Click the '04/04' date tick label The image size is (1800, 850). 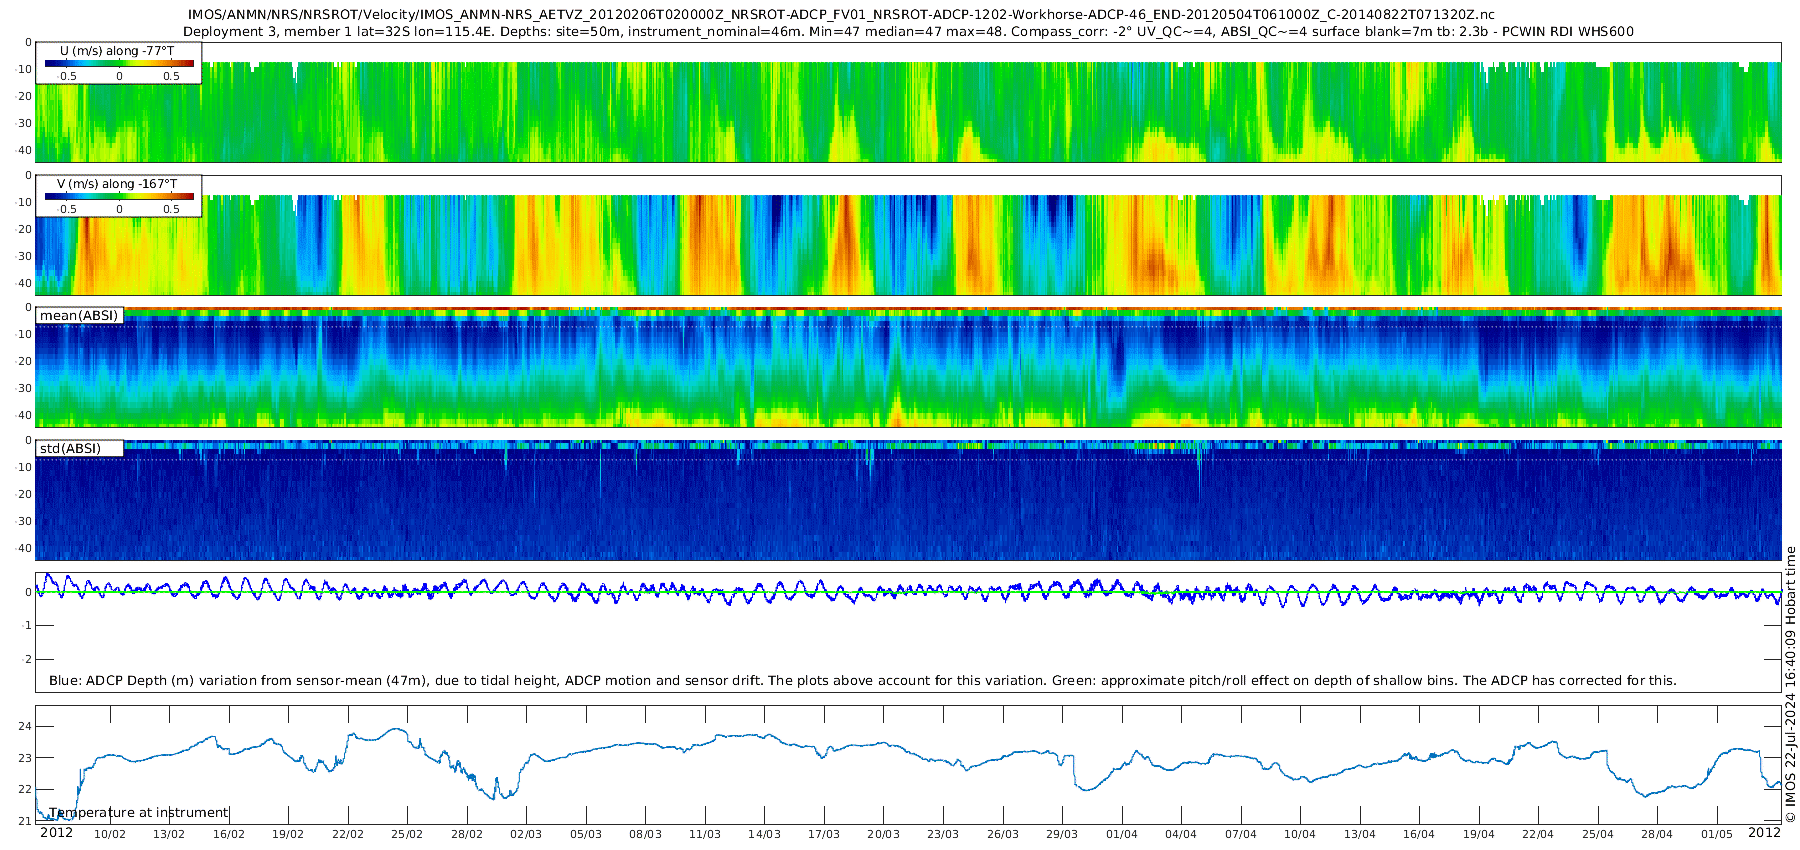(x=1181, y=834)
